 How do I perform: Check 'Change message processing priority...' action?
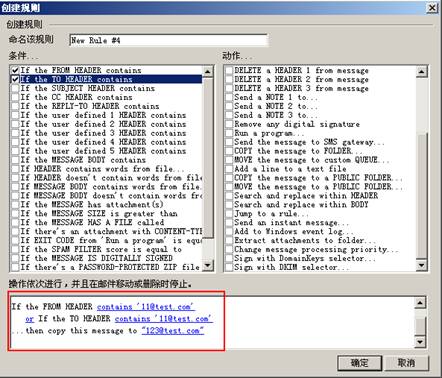point(229,249)
